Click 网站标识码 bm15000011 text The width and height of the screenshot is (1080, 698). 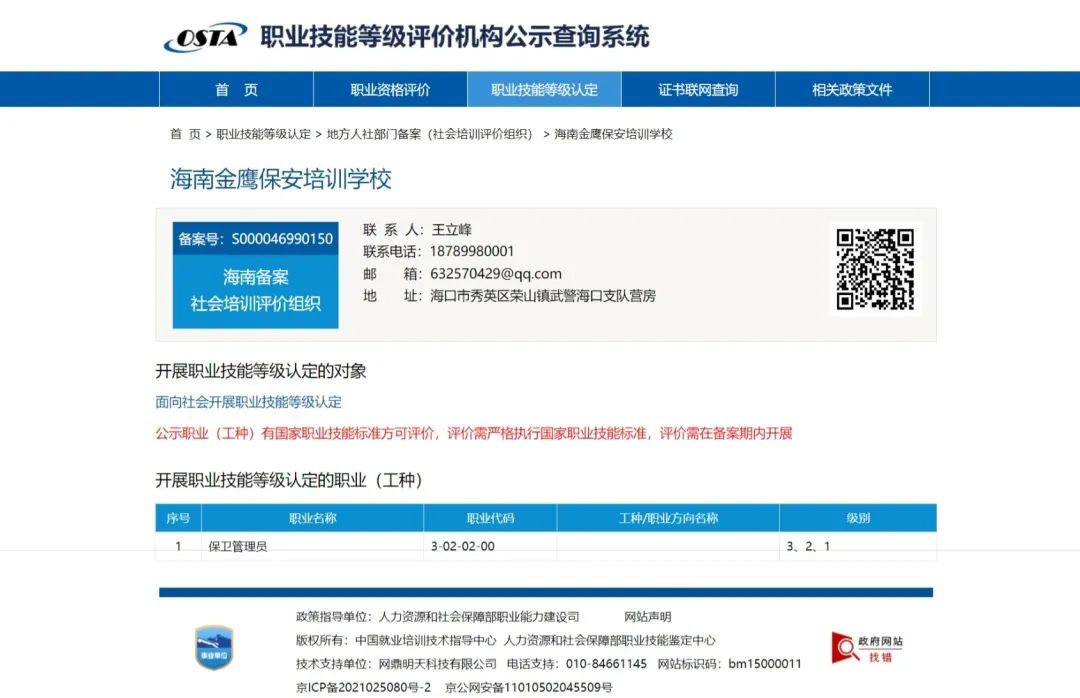pos(729,664)
